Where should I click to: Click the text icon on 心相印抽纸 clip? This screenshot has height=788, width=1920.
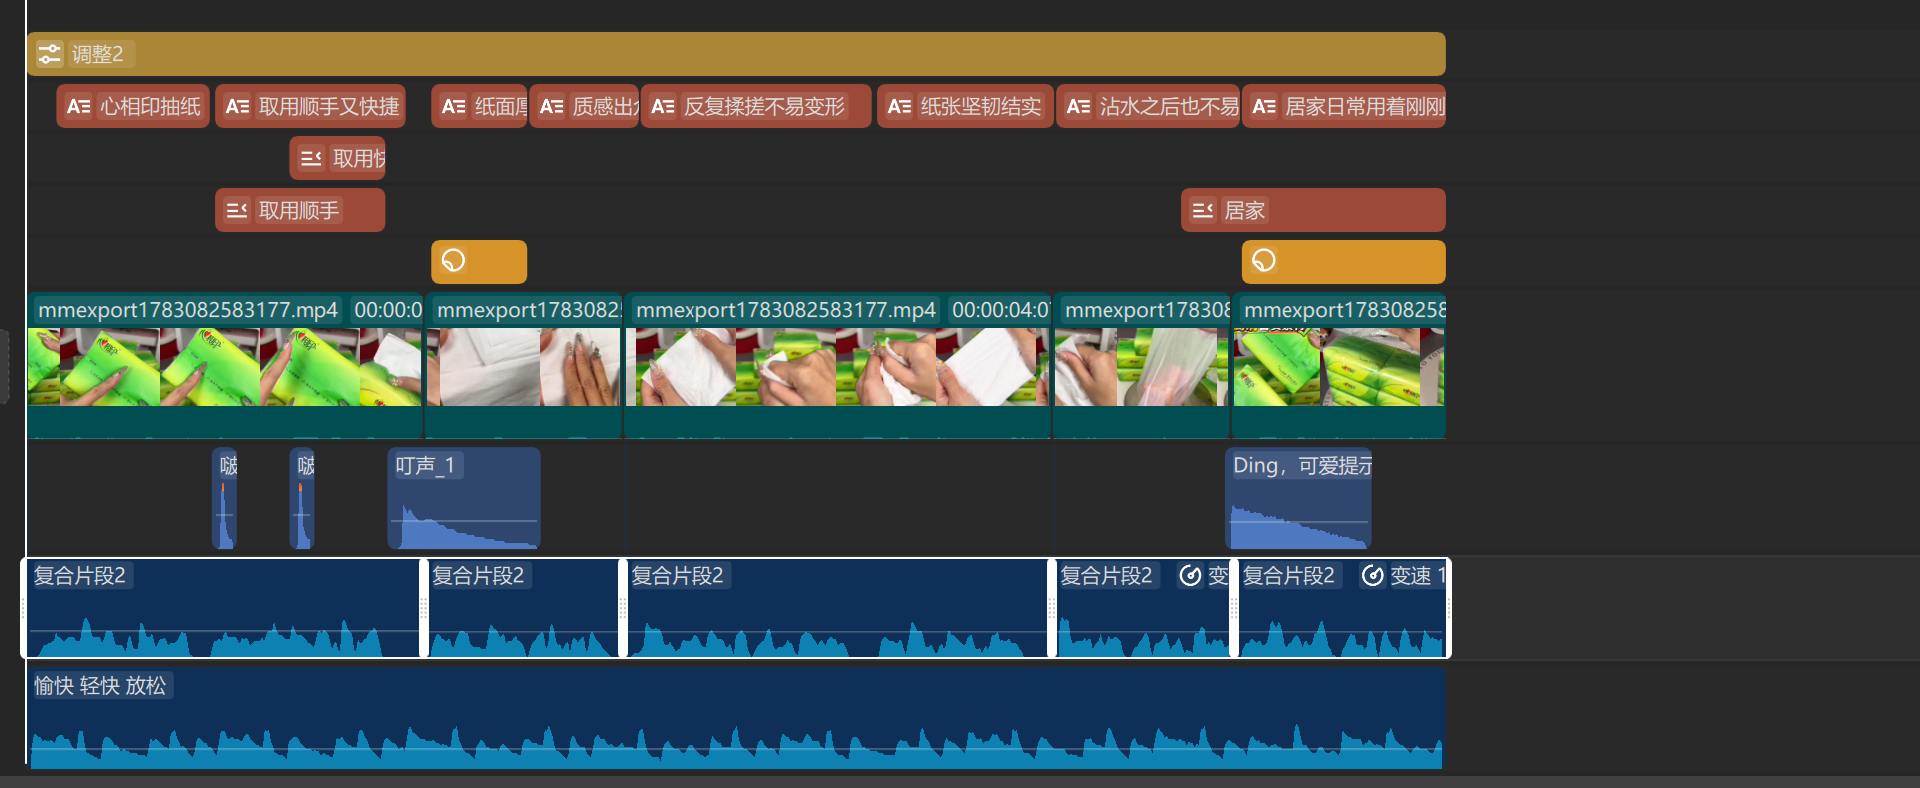click(79, 106)
